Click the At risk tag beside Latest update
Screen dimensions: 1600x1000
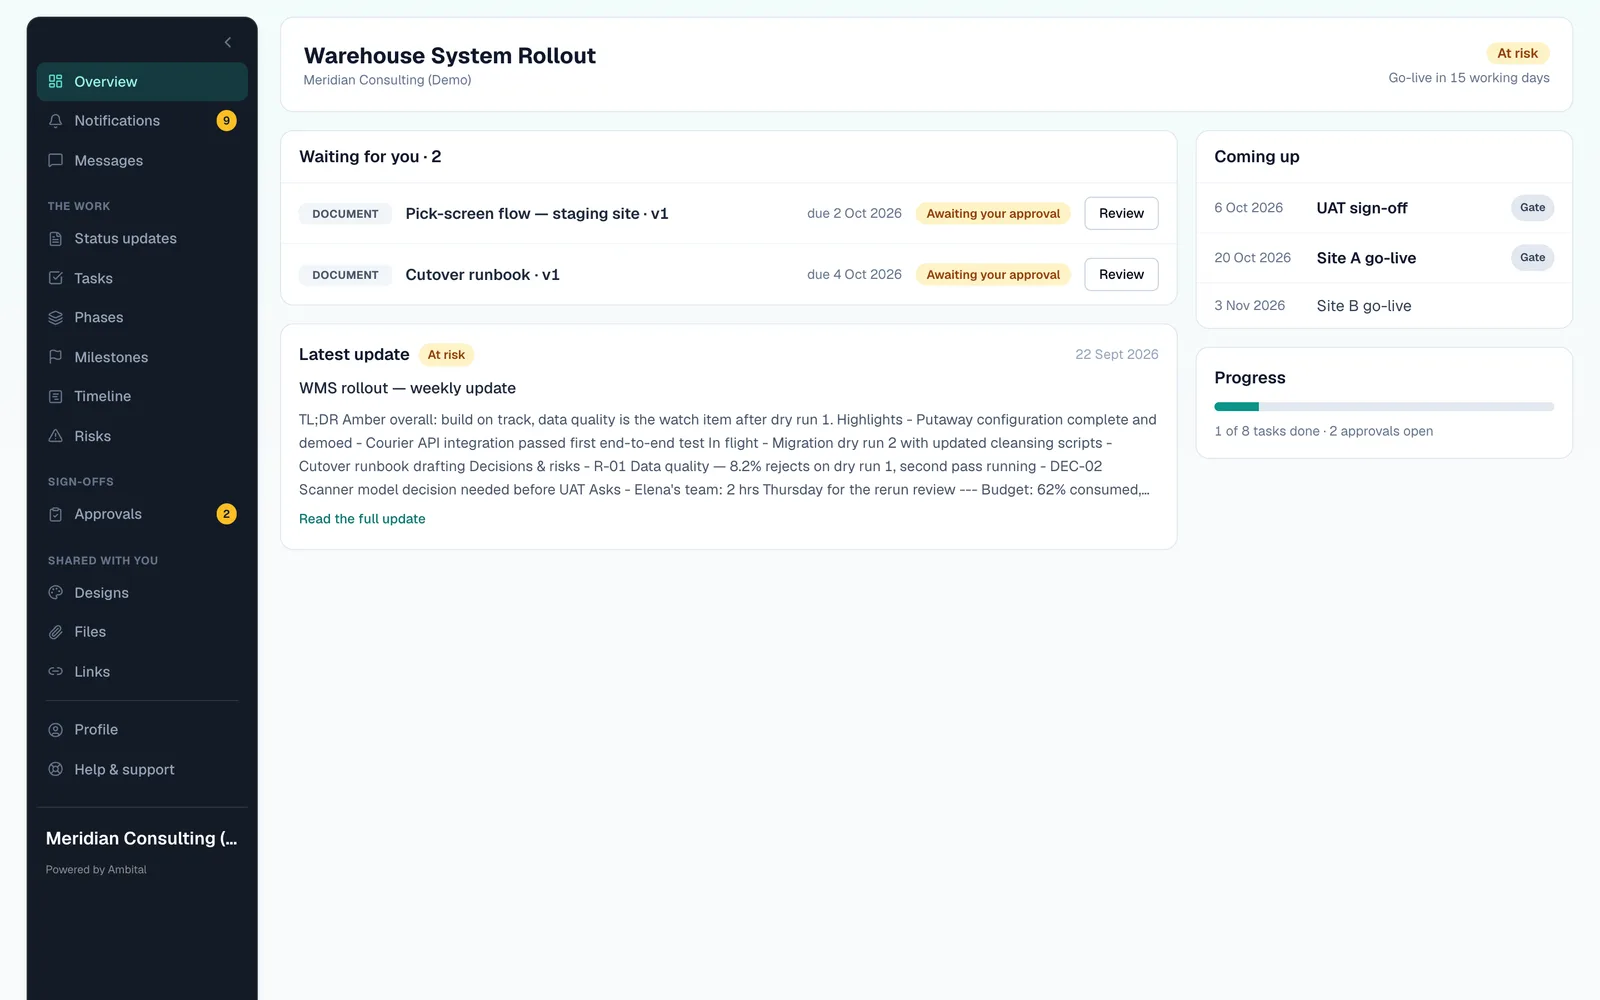(x=446, y=355)
